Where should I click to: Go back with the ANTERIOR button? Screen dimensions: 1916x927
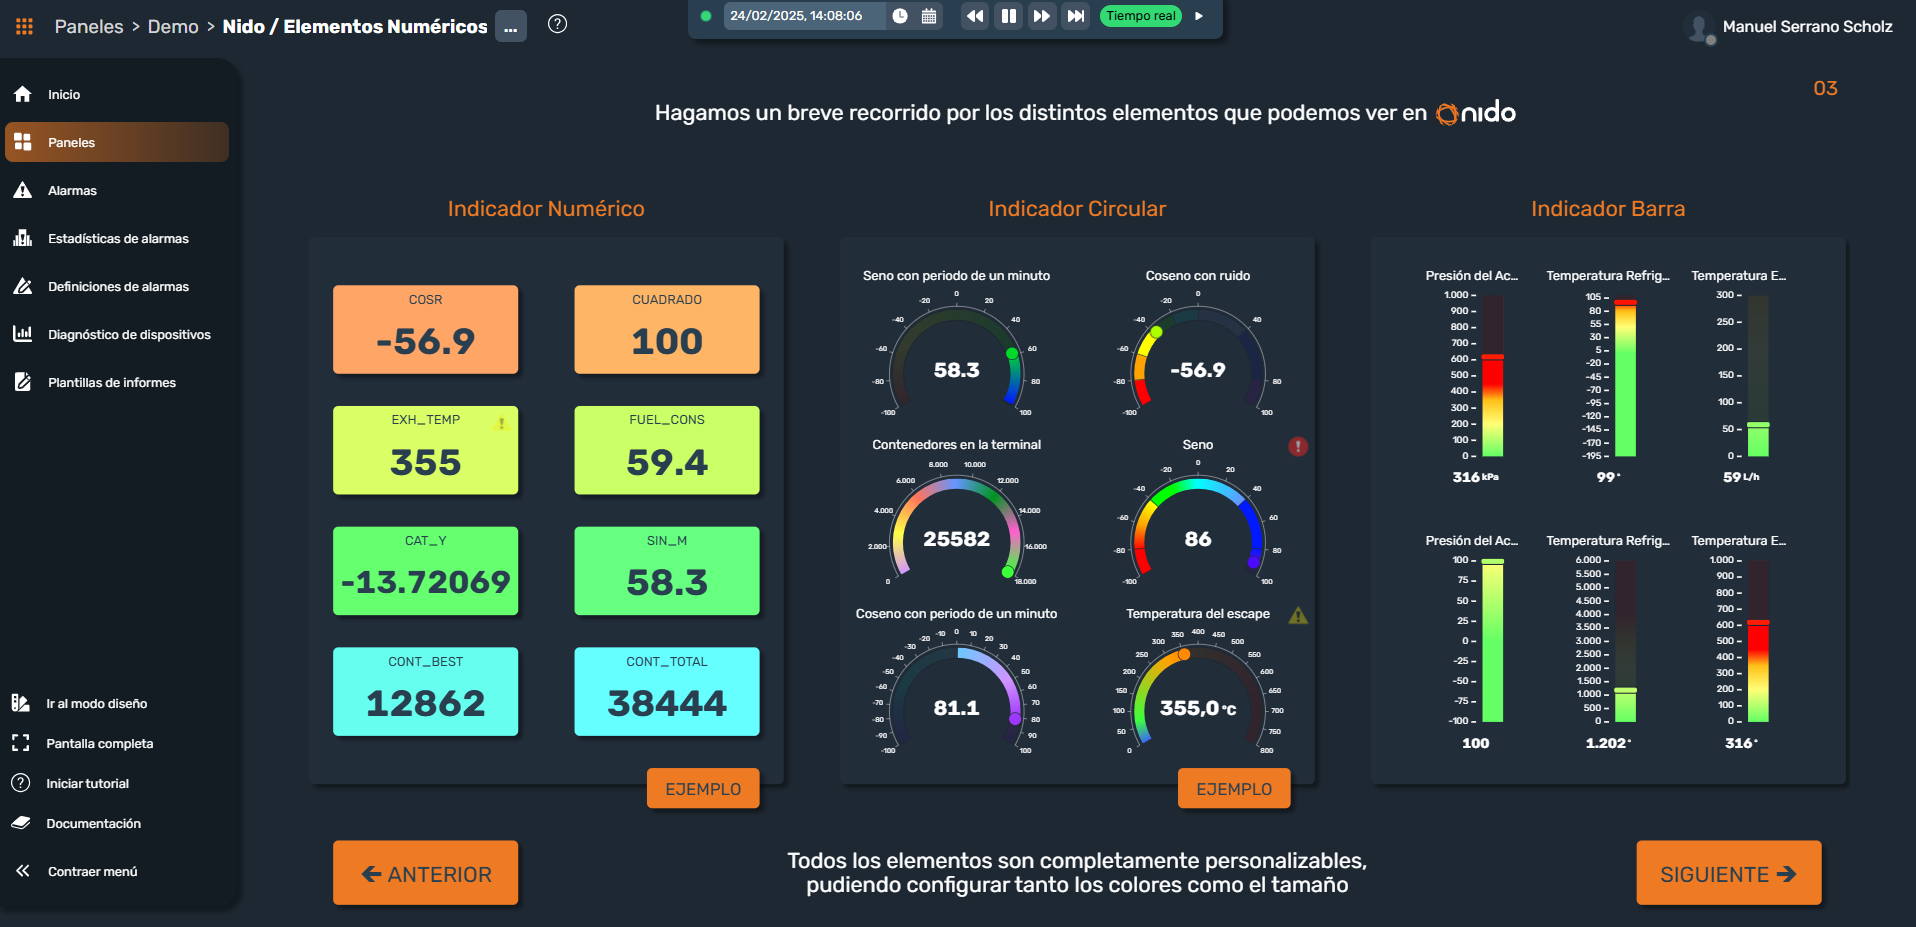point(426,873)
